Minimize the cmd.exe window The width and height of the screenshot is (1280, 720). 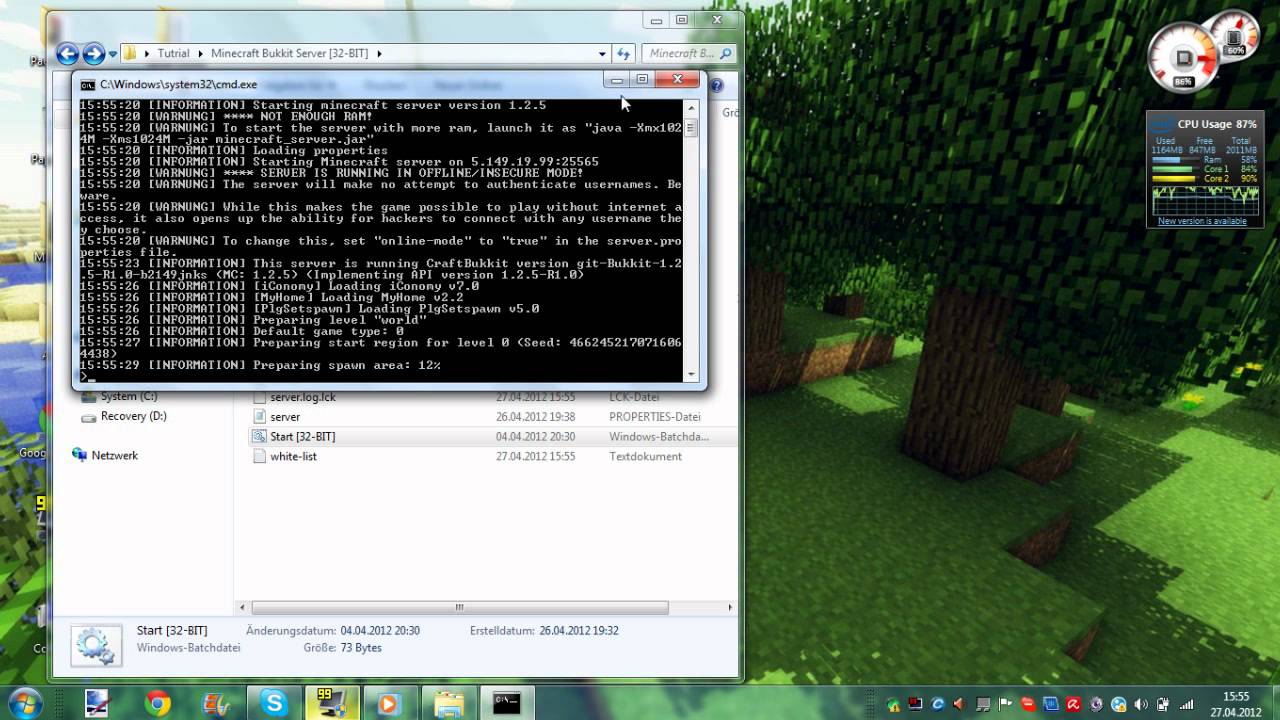617,79
